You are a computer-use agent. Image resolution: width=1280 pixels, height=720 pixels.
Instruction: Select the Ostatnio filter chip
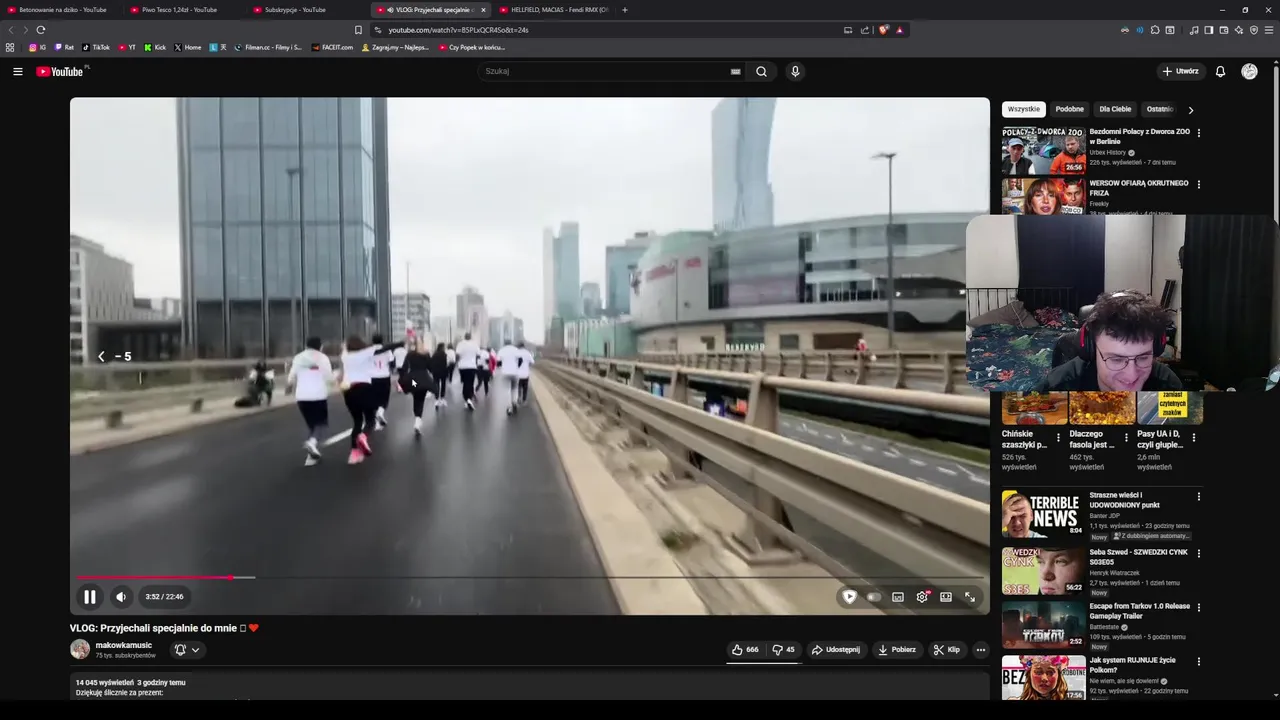pos(1159,109)
